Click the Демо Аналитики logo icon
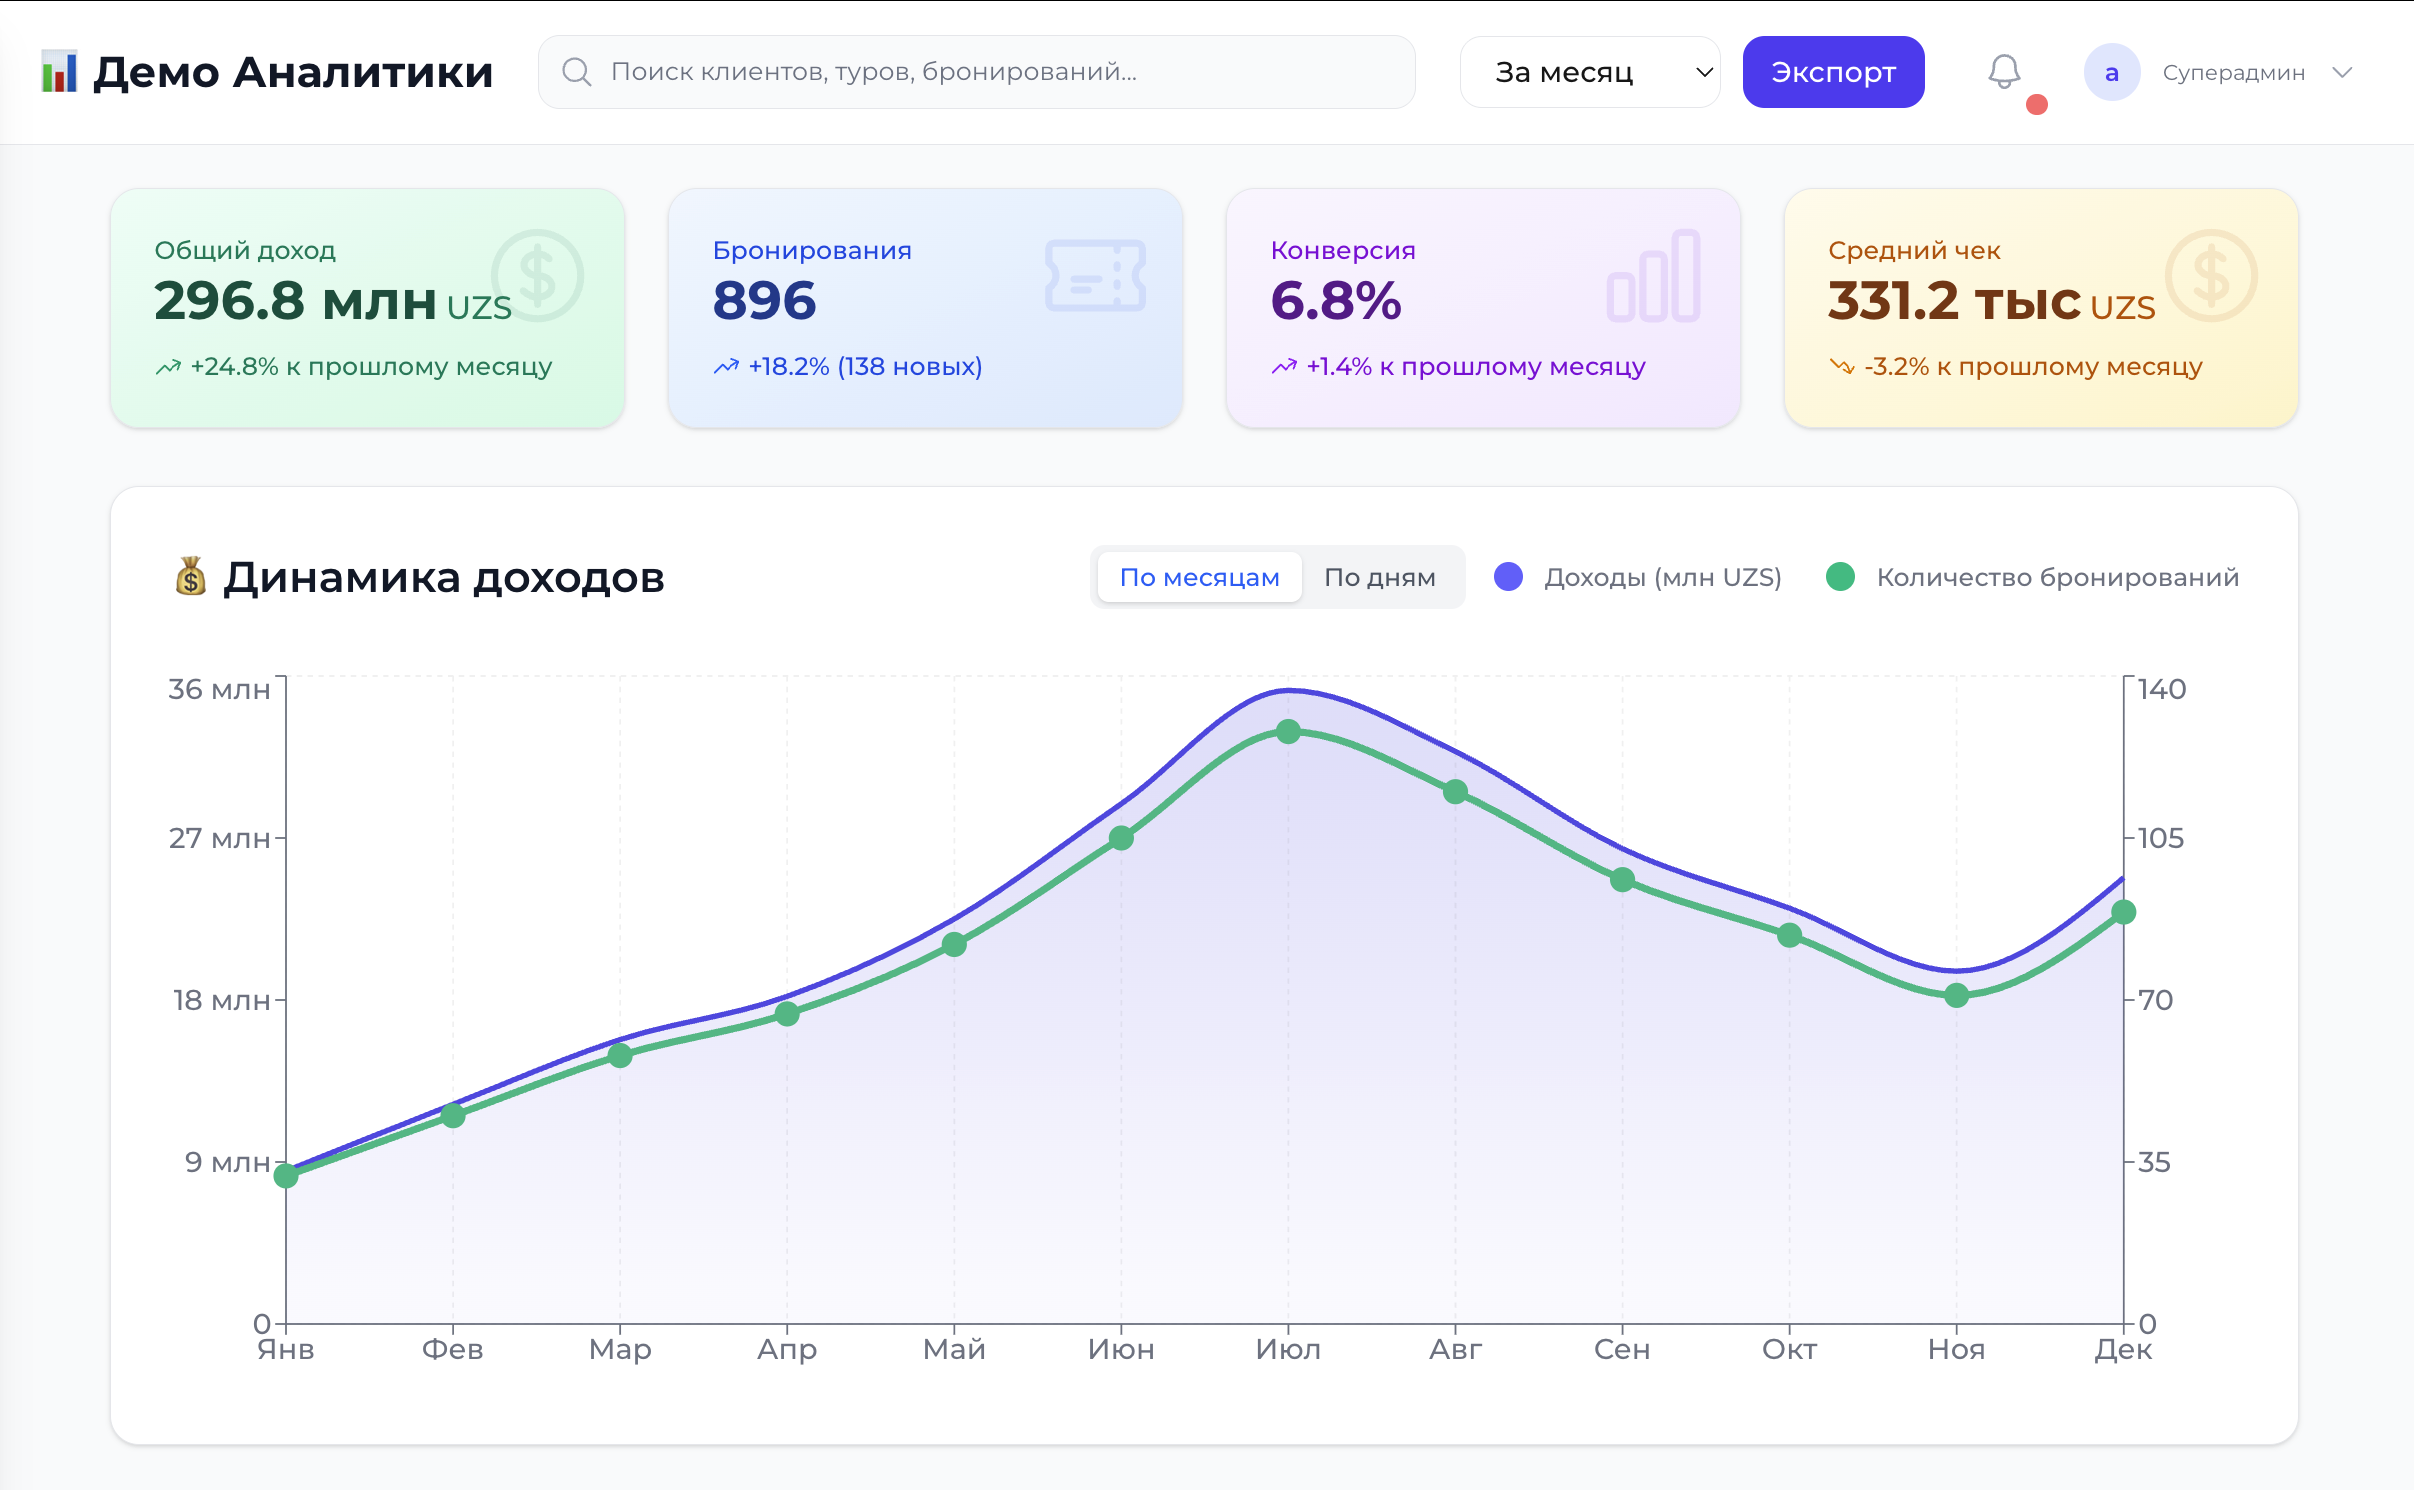The image size is (2414, 1490). coord(58,71)
